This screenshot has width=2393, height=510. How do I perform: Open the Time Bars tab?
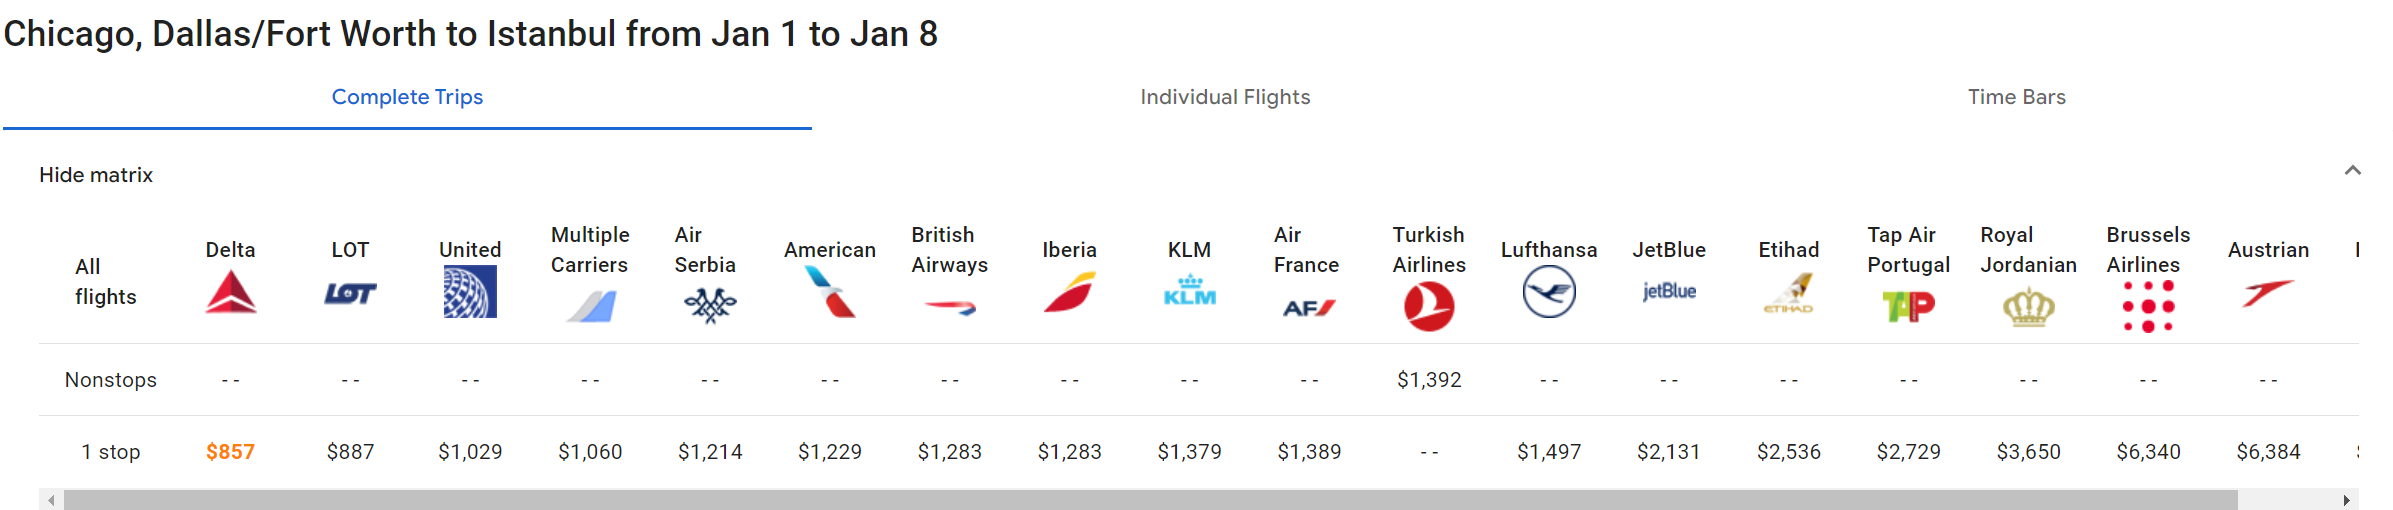coord(2016,97)
